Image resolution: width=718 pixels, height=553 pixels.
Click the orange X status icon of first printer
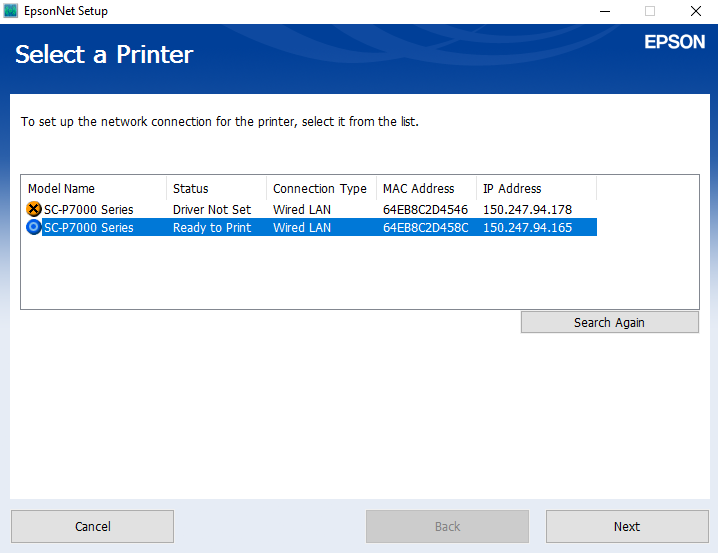[x=33, y=209]
